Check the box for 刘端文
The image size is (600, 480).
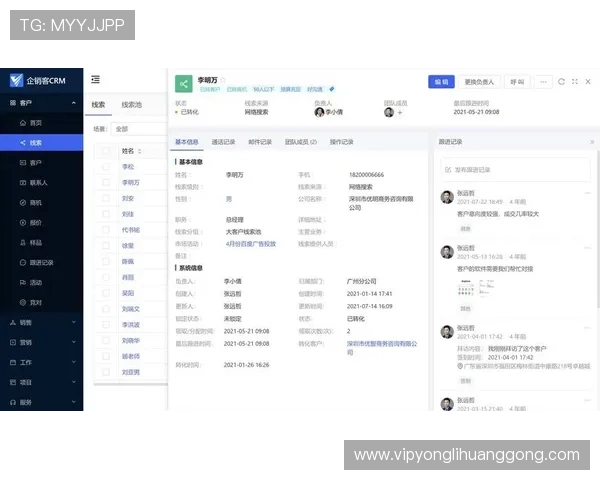pyautogui.click(x=106, y=309)
